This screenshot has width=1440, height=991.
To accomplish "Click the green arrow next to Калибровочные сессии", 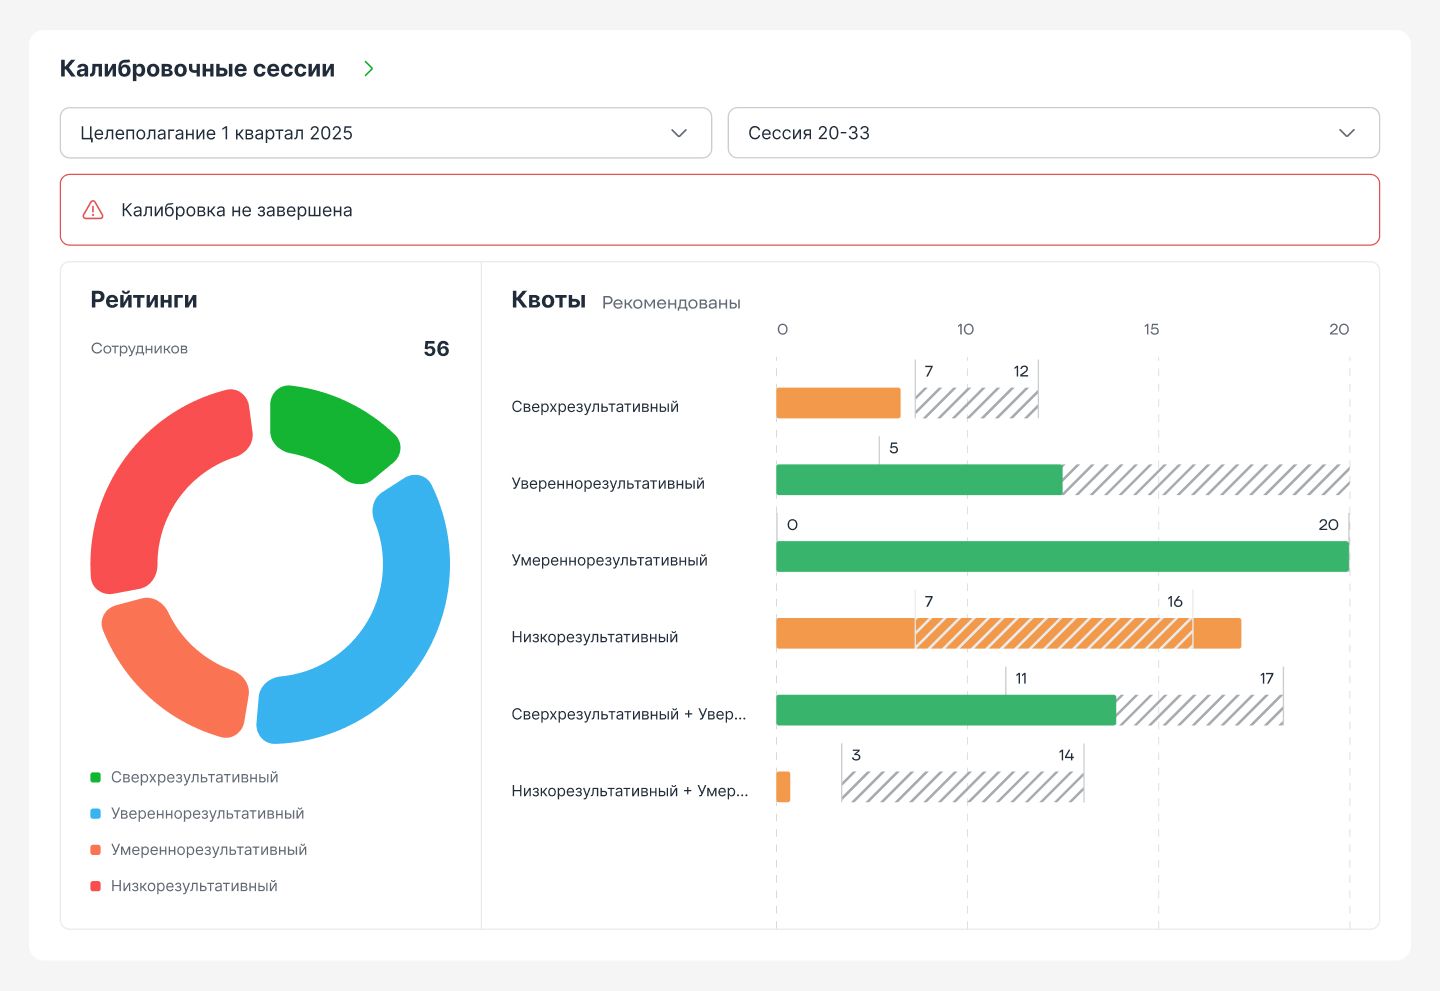I will click(369, 69).
